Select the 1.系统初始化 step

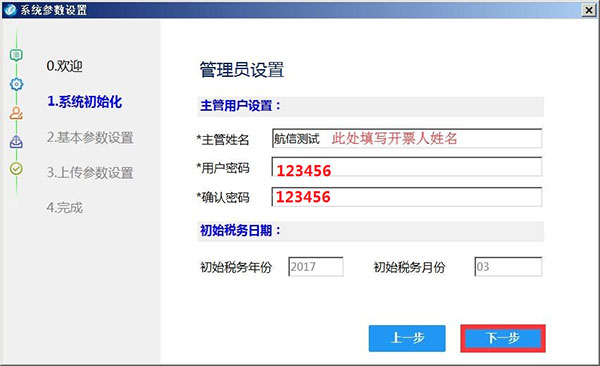[x=85, y=102]
